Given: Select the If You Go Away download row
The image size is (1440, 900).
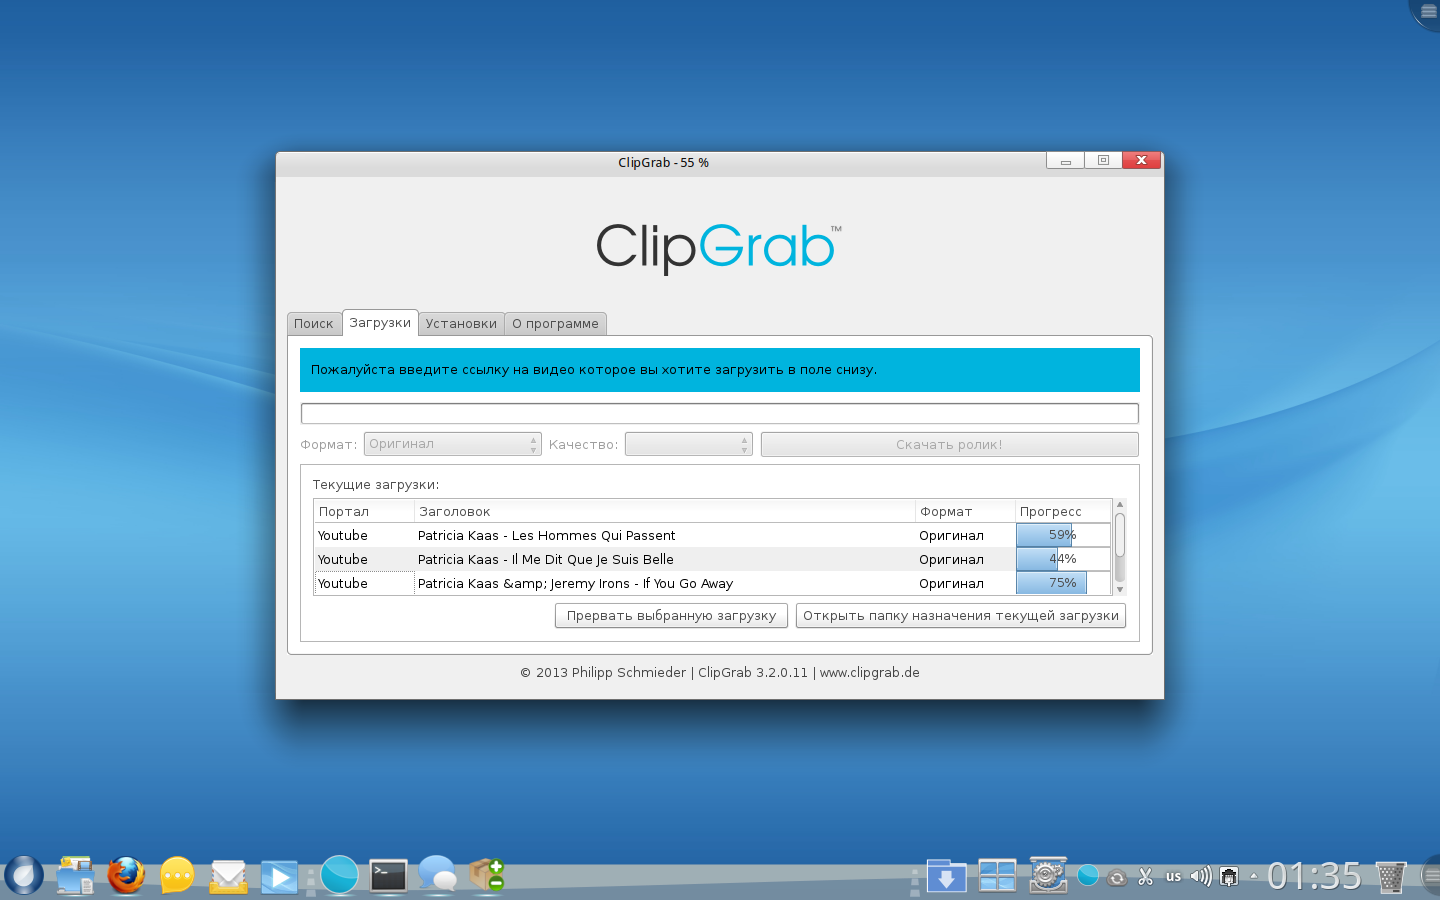Looking at the screenshot, I should click(x=712, y=583).
